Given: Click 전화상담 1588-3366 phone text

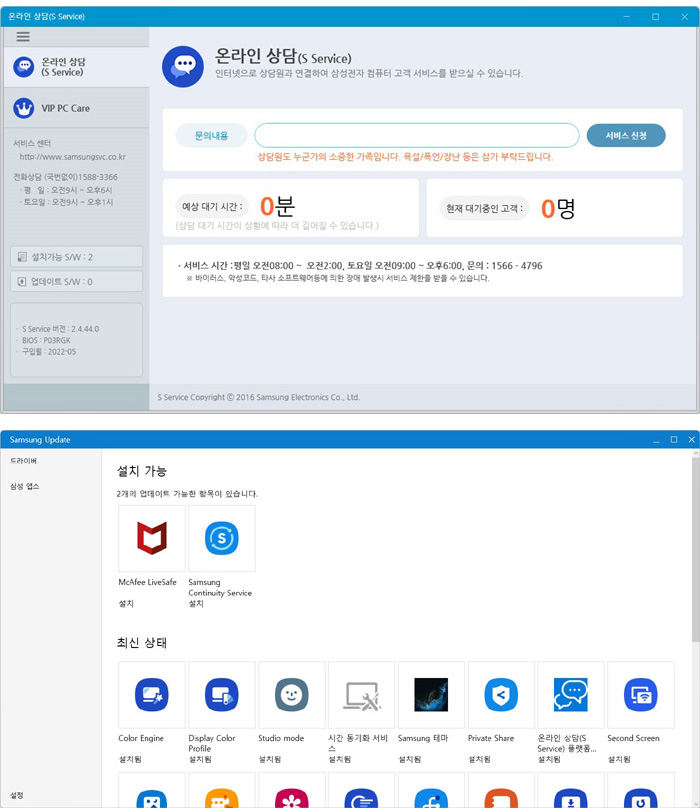Looking at the screenshot, I should 65,177.
